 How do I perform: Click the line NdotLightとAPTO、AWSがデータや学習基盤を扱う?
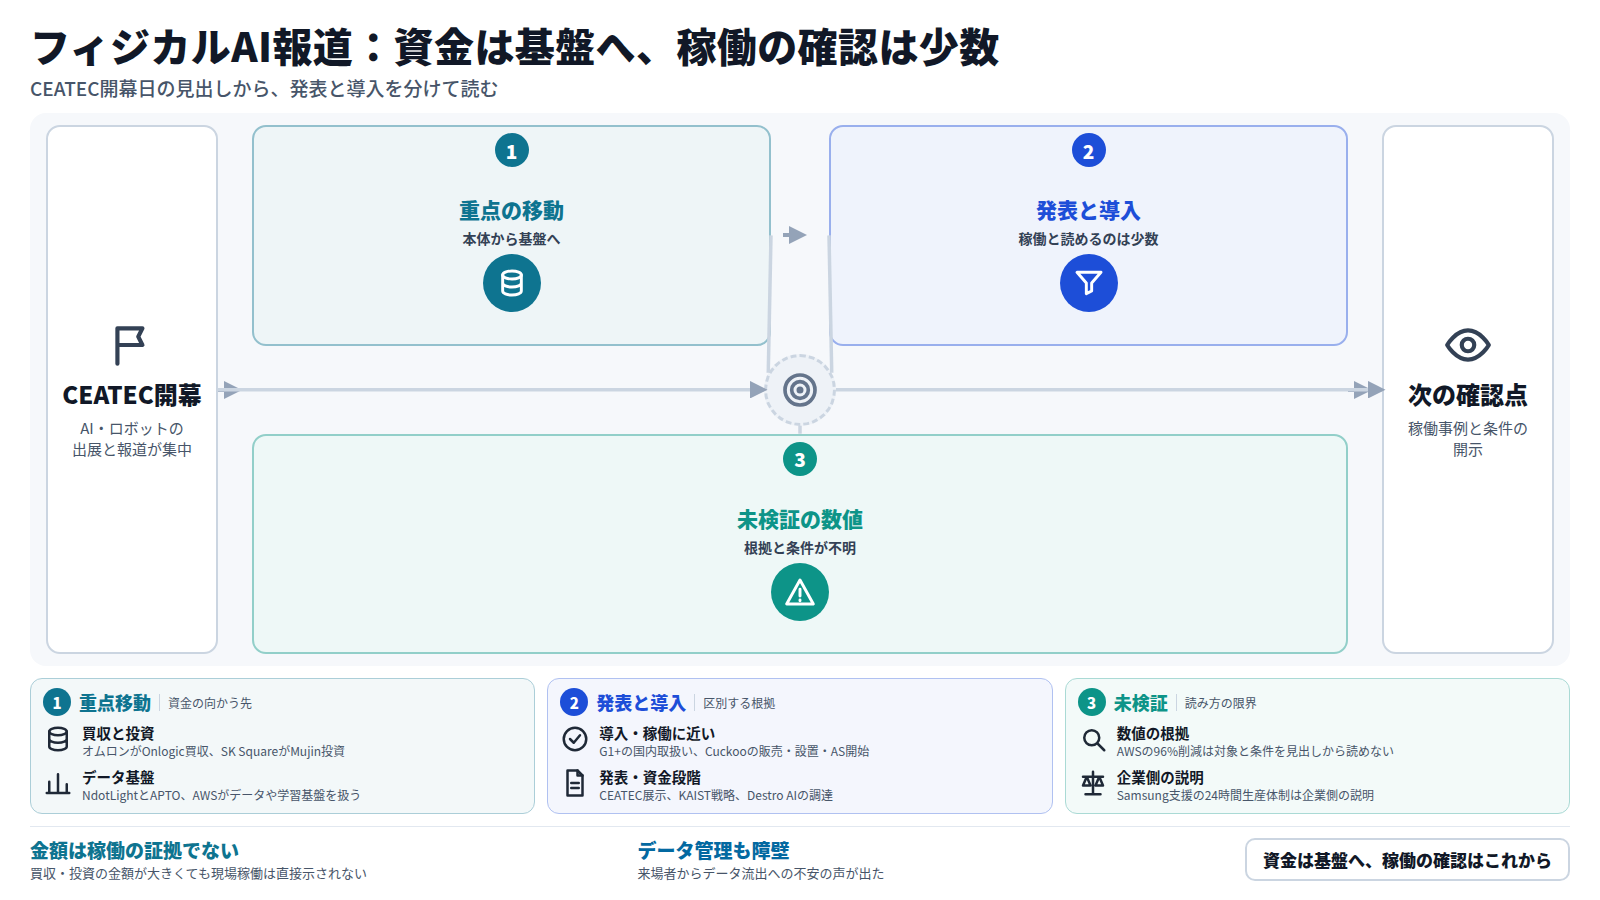tap(221, 795)
